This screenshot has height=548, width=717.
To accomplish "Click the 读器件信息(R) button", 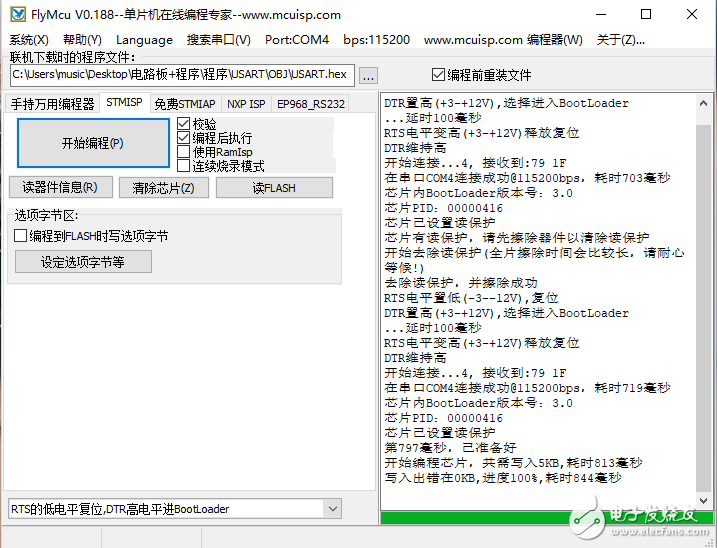I will [x=61, y=187].
